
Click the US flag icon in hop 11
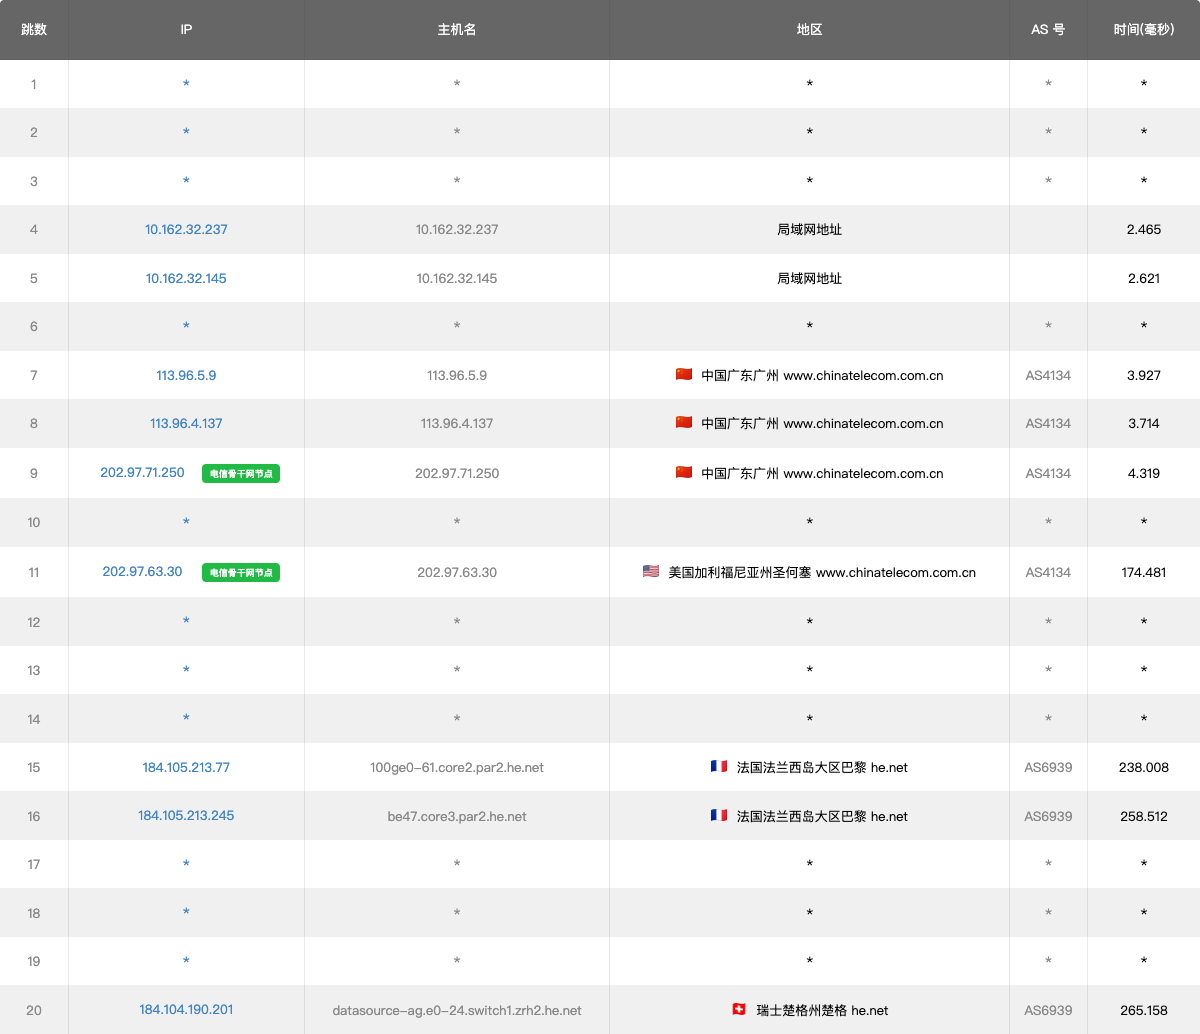pyautogui.click(x=651, y=572)
